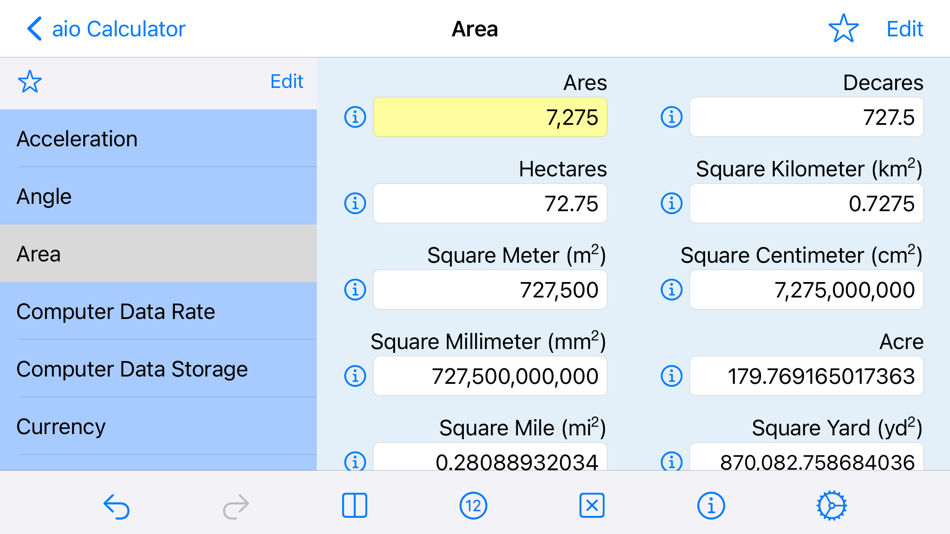
Task: Toggle the split-view sidebar icon
Action: coord(354,506)
